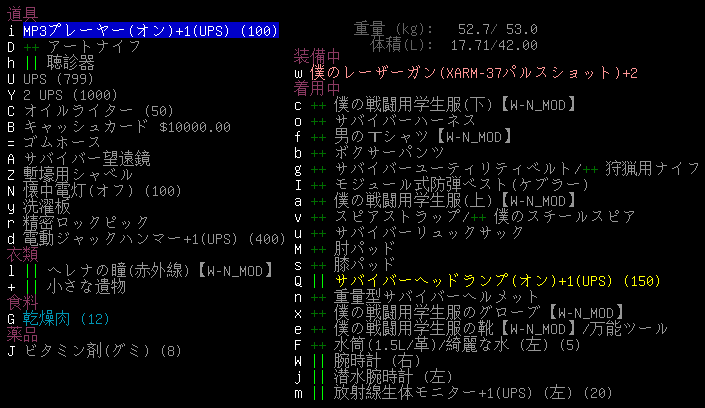Click the 装備中 section header
The width and height of the screenshot is (705, 408).
[x=317, y=55]
